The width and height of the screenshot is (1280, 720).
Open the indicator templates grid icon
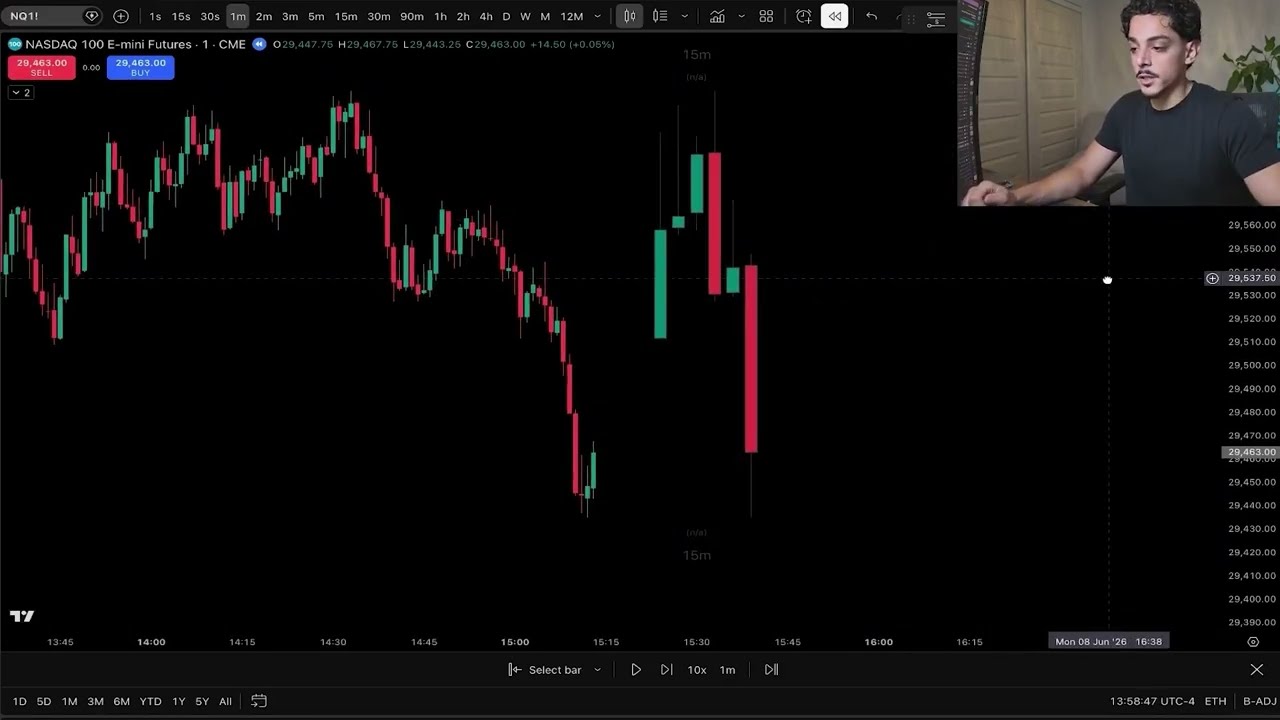766,16
